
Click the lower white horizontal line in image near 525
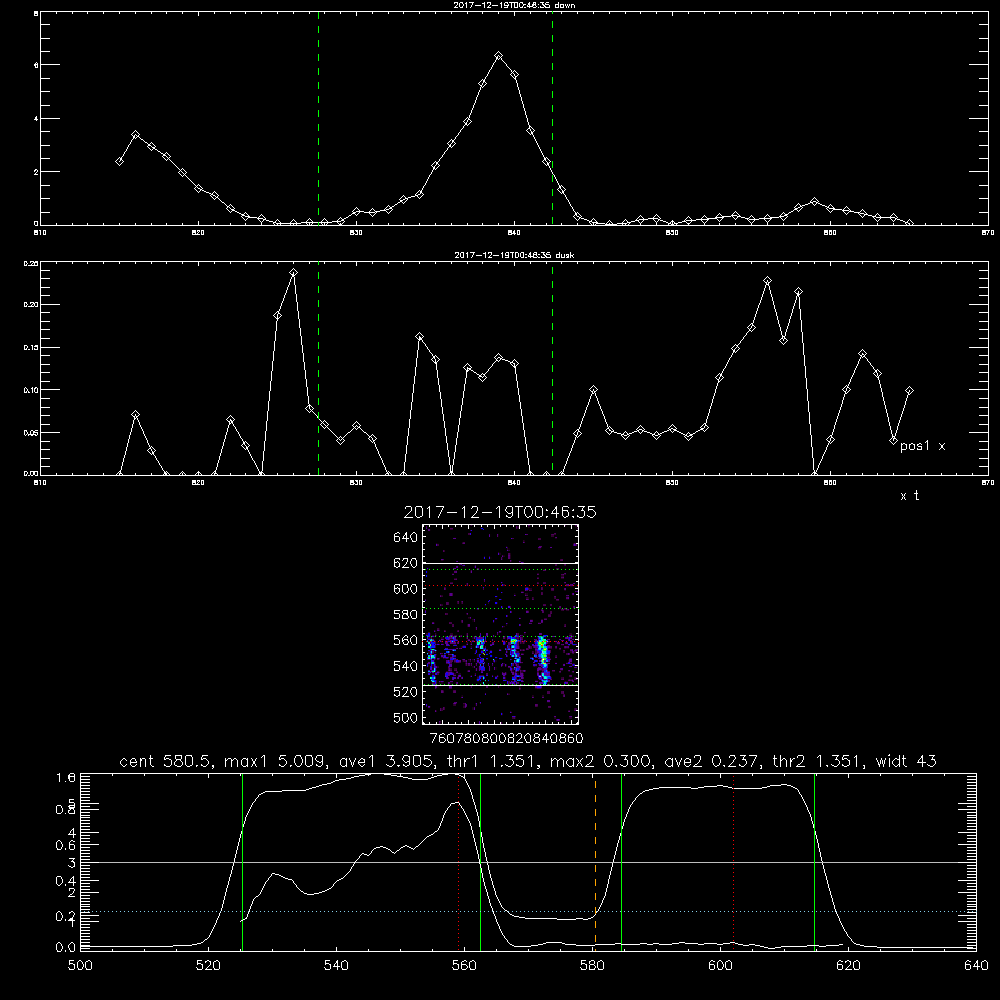[x=501, y=685]
